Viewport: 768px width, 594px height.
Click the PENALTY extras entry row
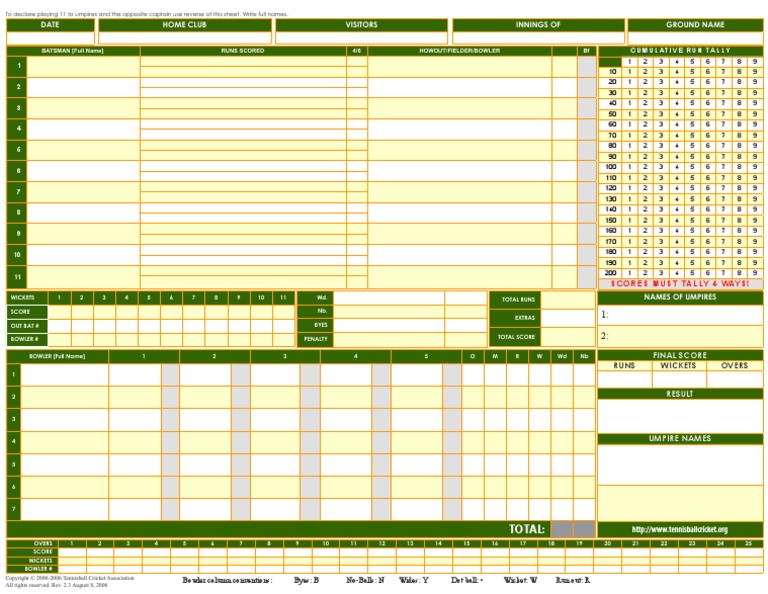[x=392, y=339]
